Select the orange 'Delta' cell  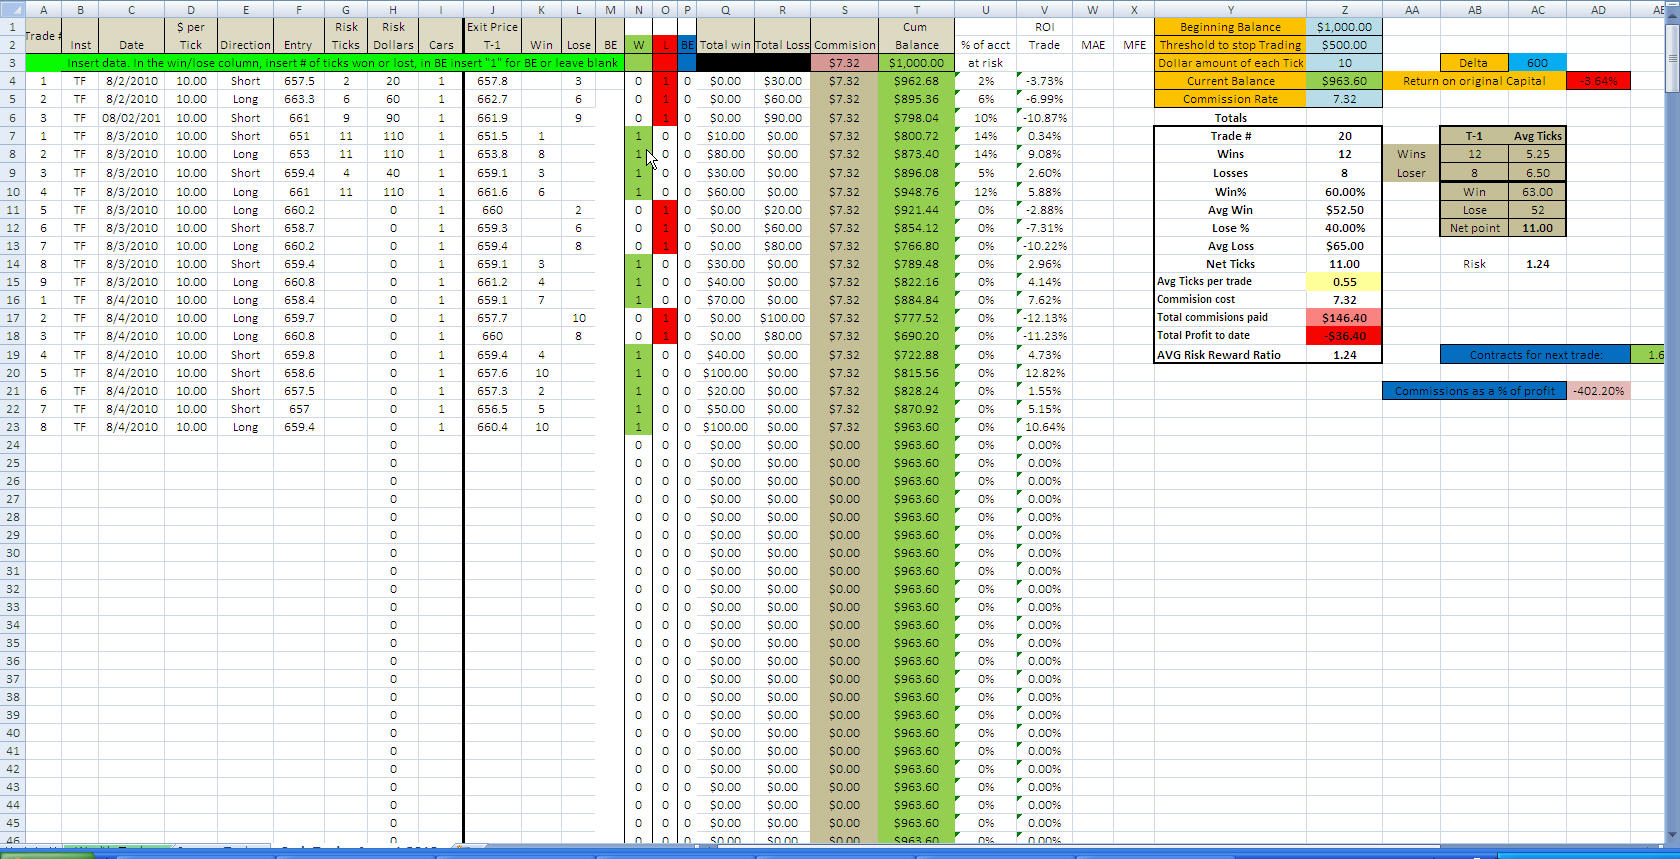coord(1474,63)
